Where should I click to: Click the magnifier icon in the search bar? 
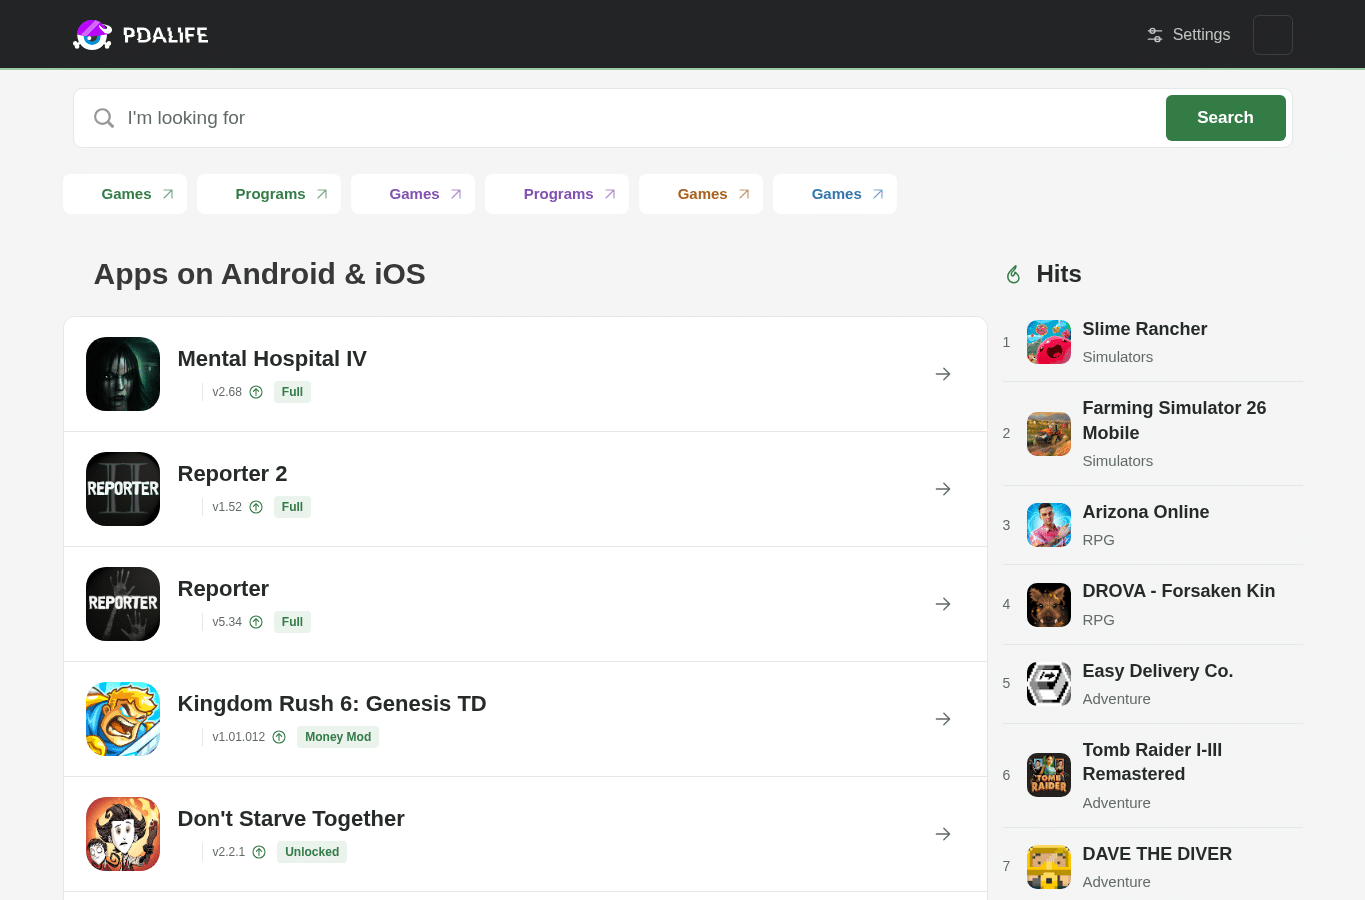click(104, 118)
